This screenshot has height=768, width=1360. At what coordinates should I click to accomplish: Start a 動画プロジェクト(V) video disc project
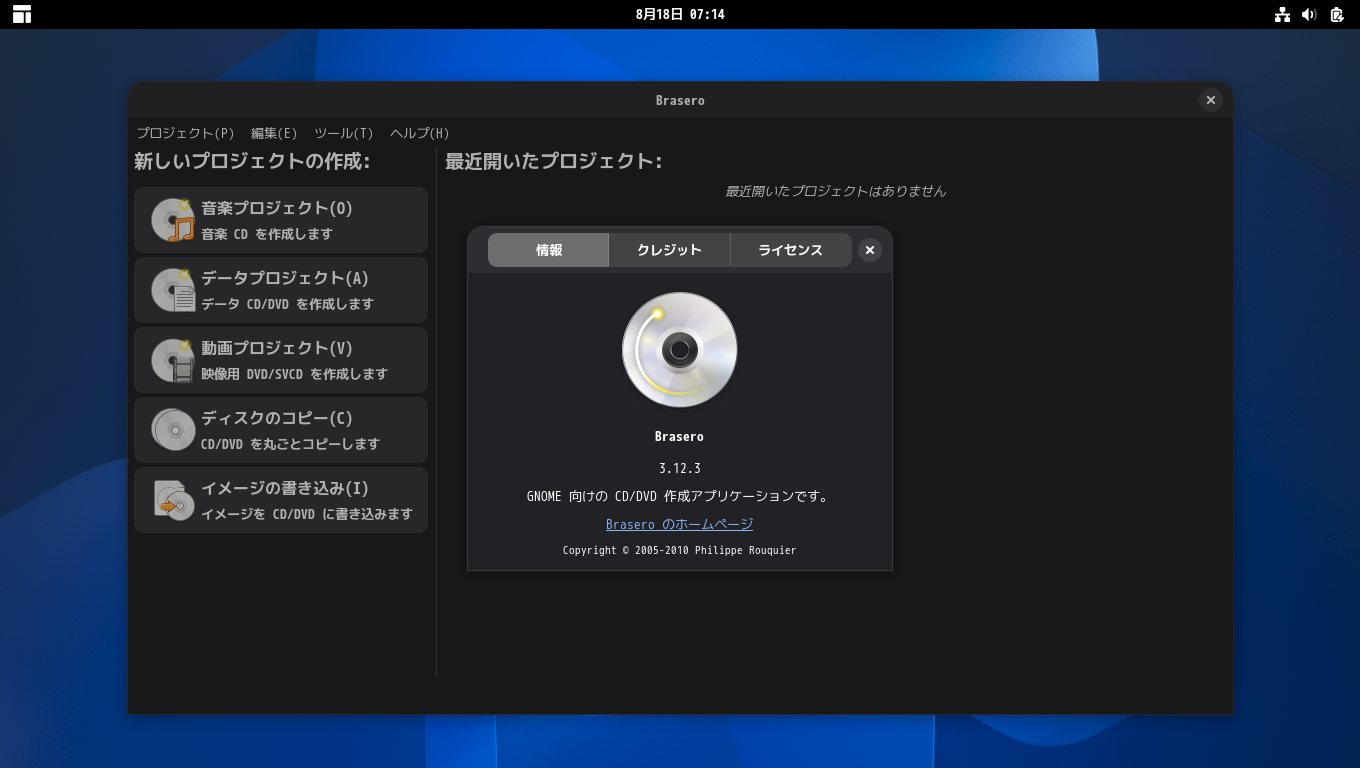(281, 360)
